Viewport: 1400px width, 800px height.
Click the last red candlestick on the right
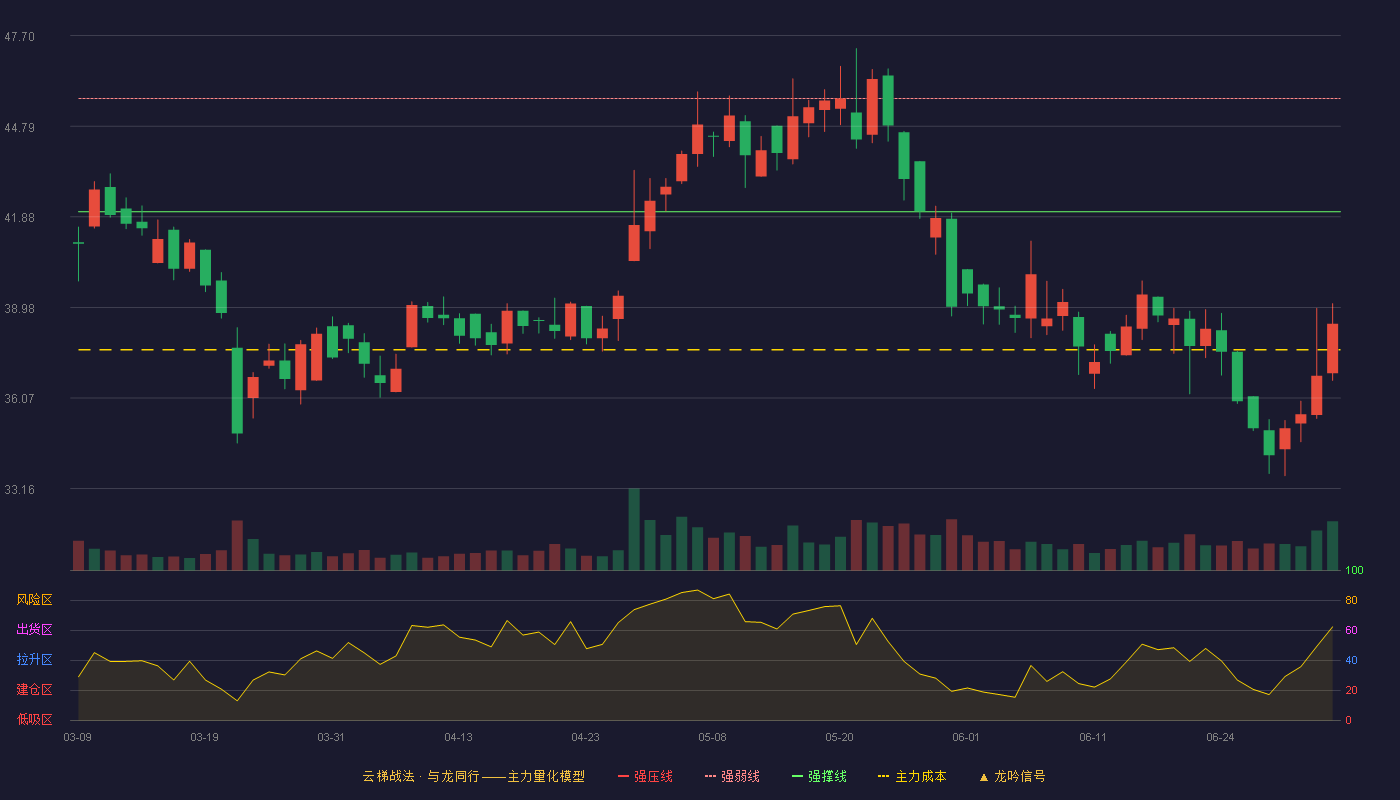1332,348
